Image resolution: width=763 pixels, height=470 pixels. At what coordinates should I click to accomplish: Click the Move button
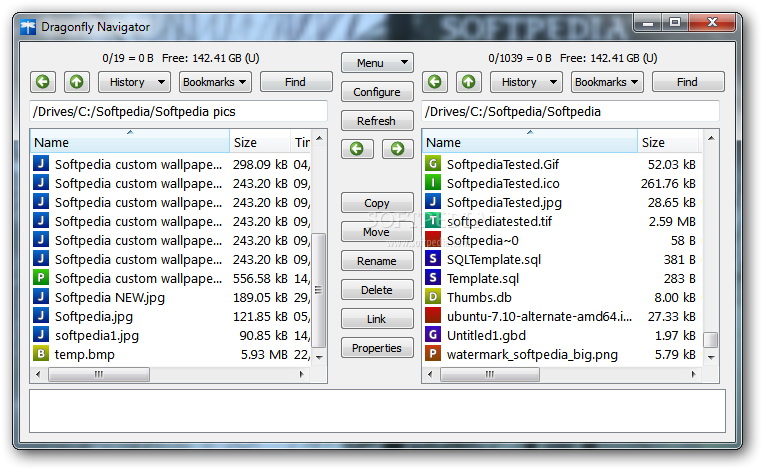(377, 232)
